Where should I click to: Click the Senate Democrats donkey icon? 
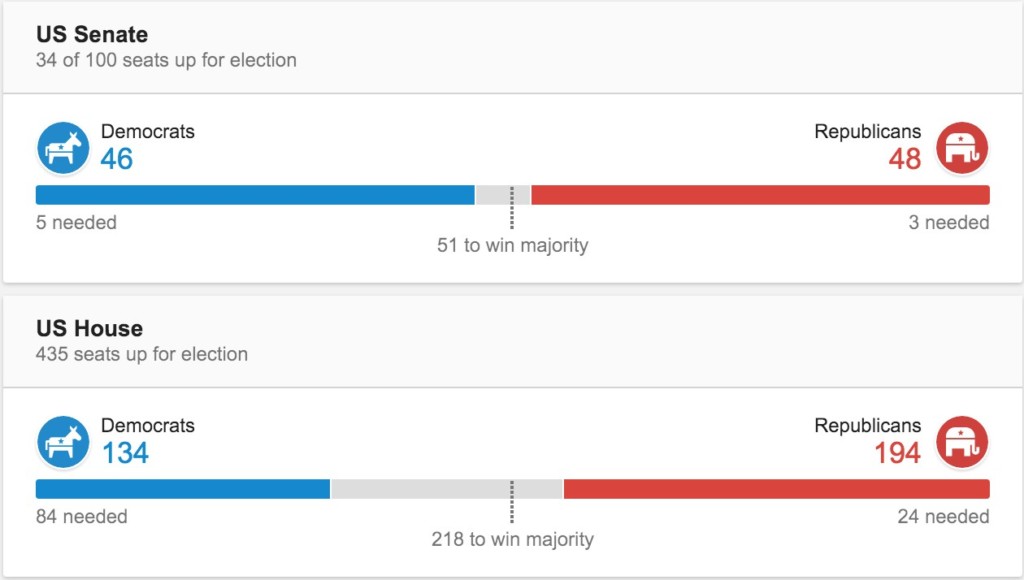pos(63,148)
